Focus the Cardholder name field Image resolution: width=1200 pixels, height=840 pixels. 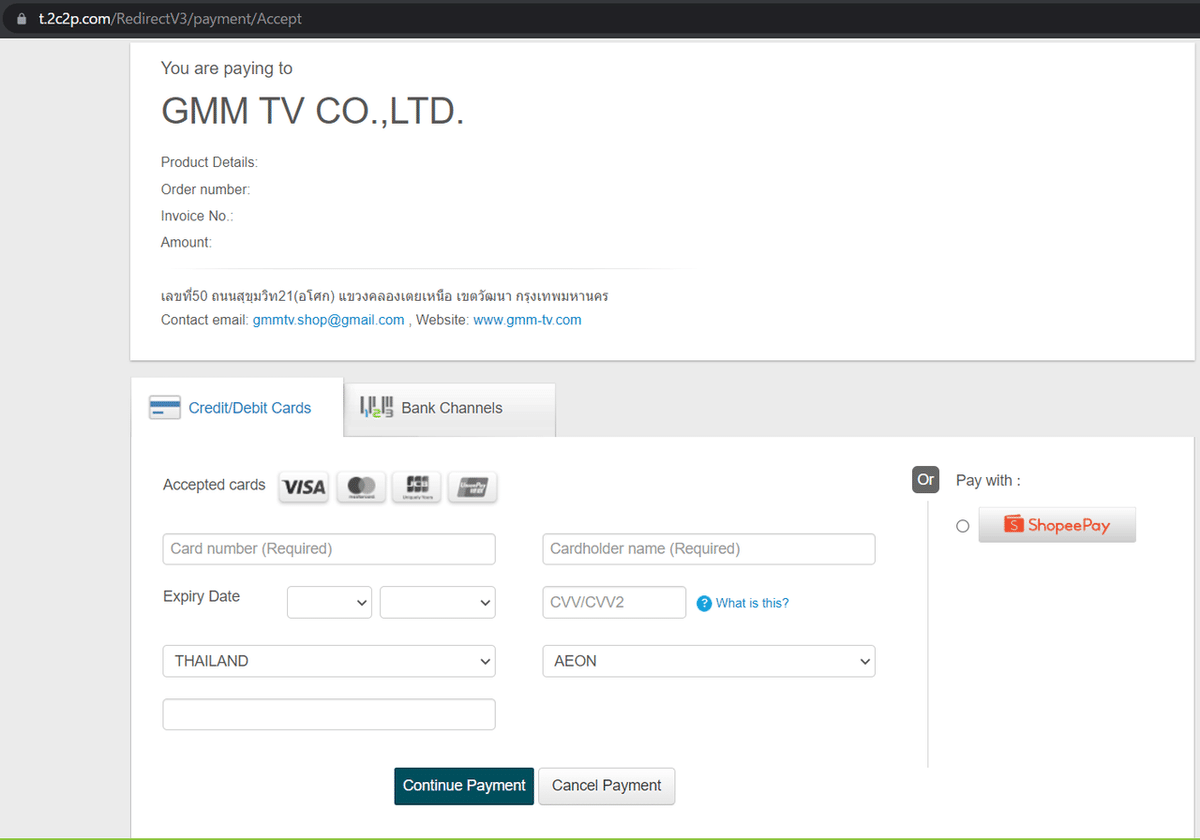coord(709,549)
